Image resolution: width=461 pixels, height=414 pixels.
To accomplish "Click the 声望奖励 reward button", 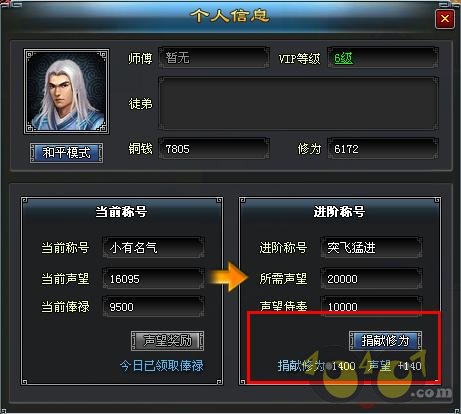I will coord(167,341).
